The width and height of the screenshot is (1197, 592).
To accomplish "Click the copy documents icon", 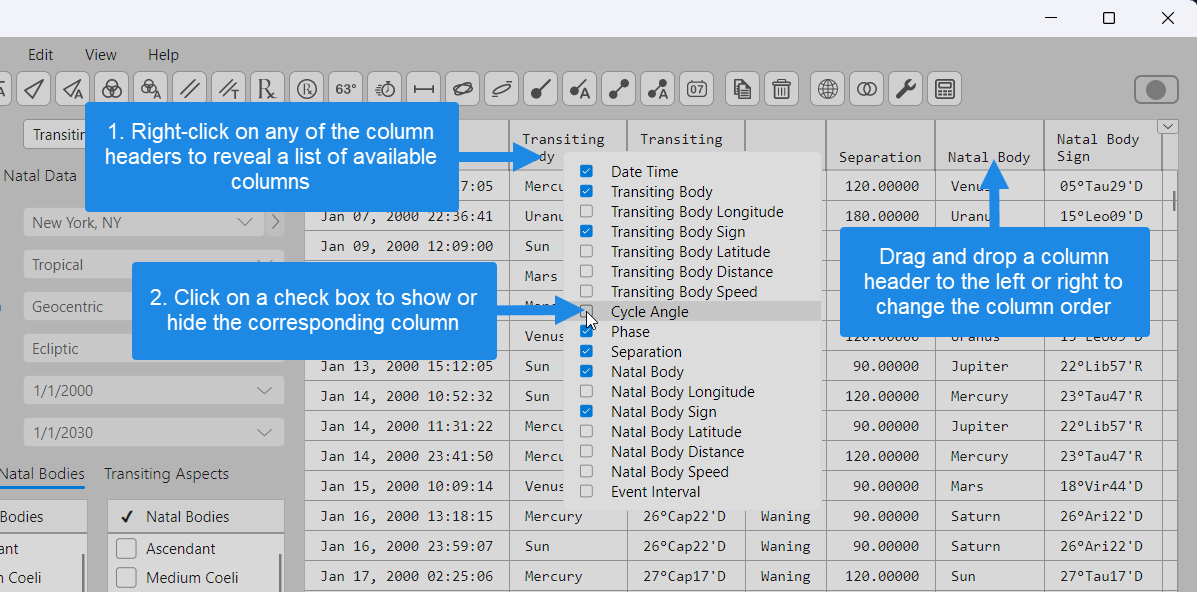I will [x=742, y=89].
